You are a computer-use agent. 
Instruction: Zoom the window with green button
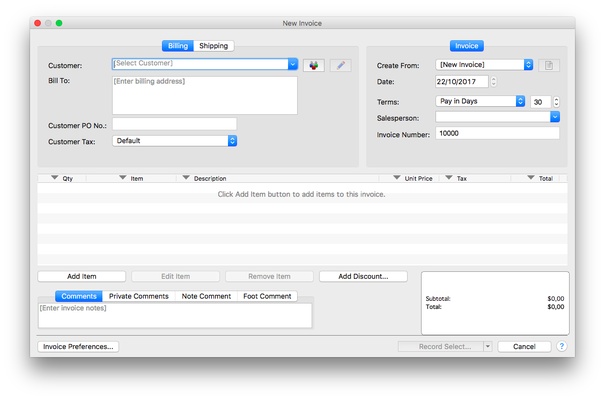[x=59, y=23]
